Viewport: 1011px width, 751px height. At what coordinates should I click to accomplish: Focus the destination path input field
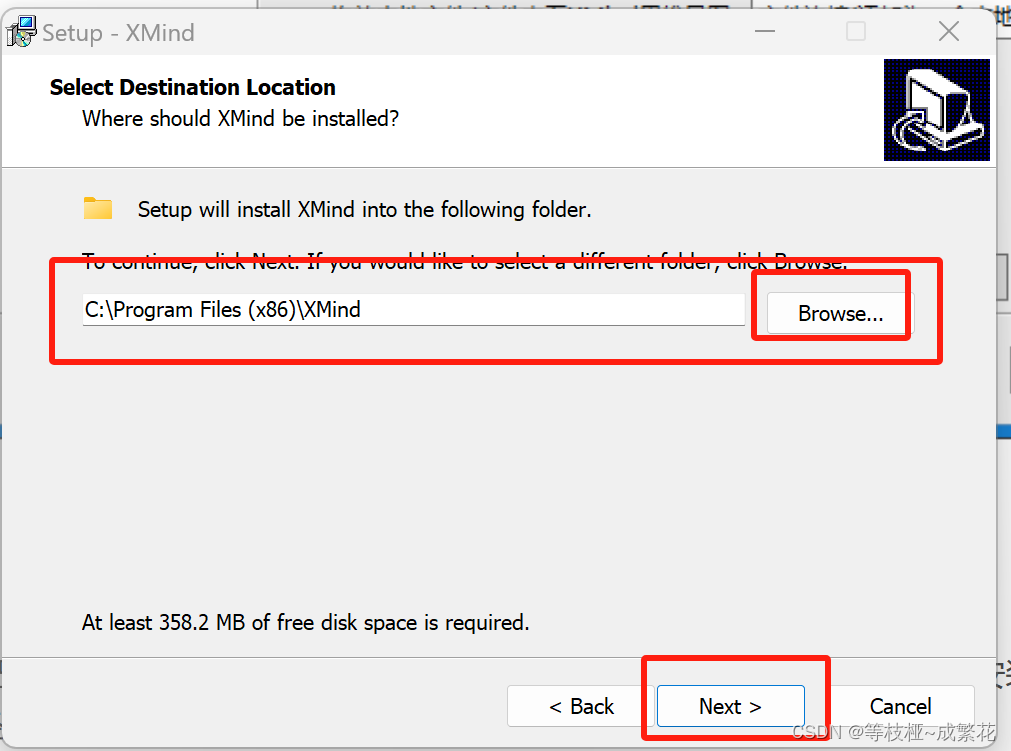[414, 310]
